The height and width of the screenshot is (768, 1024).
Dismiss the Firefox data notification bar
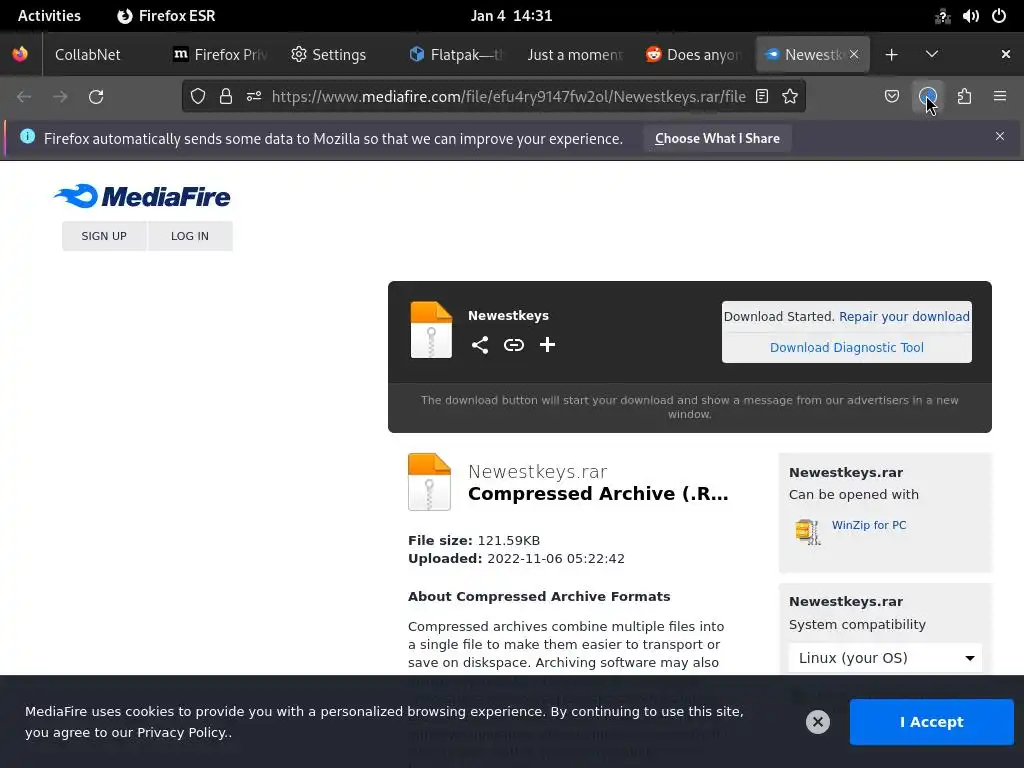1000,136
